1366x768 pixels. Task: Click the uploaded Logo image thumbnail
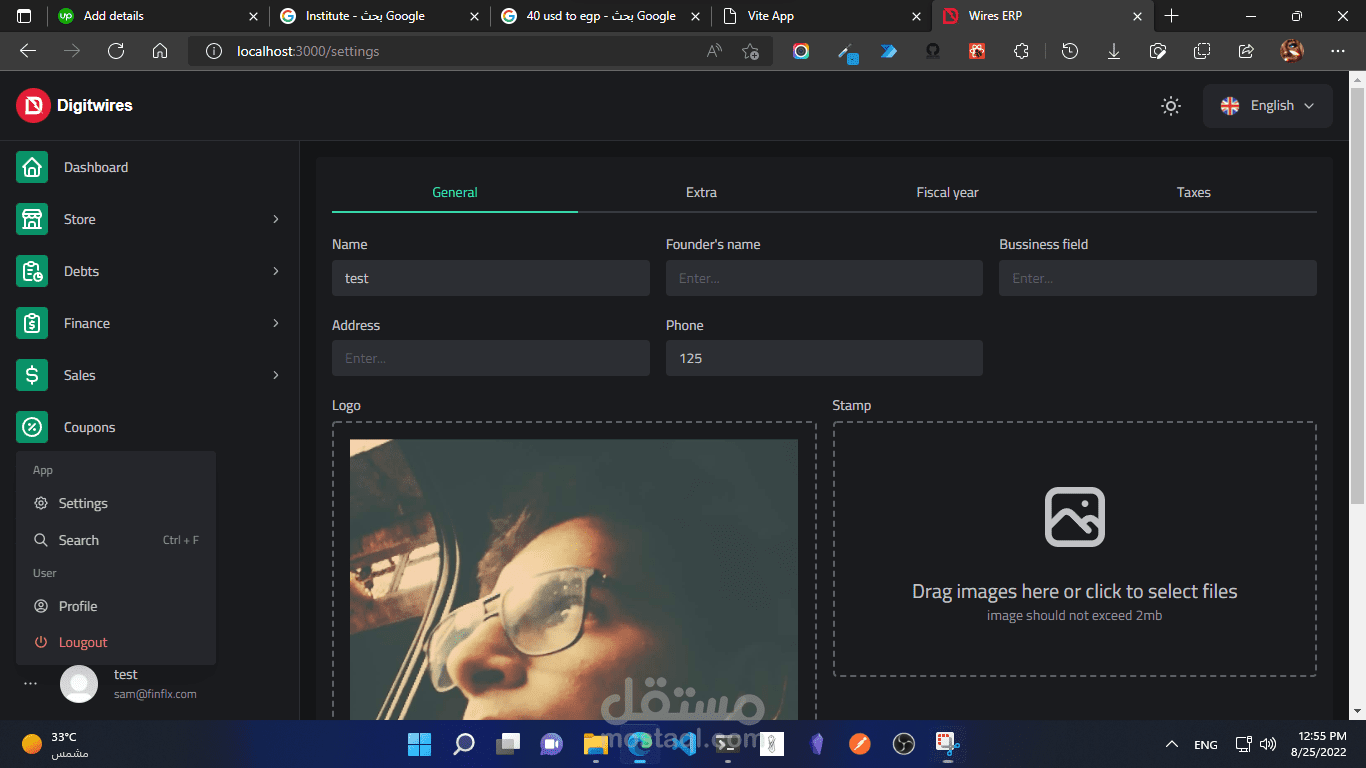pyautogui.click(x=574, y=580)
